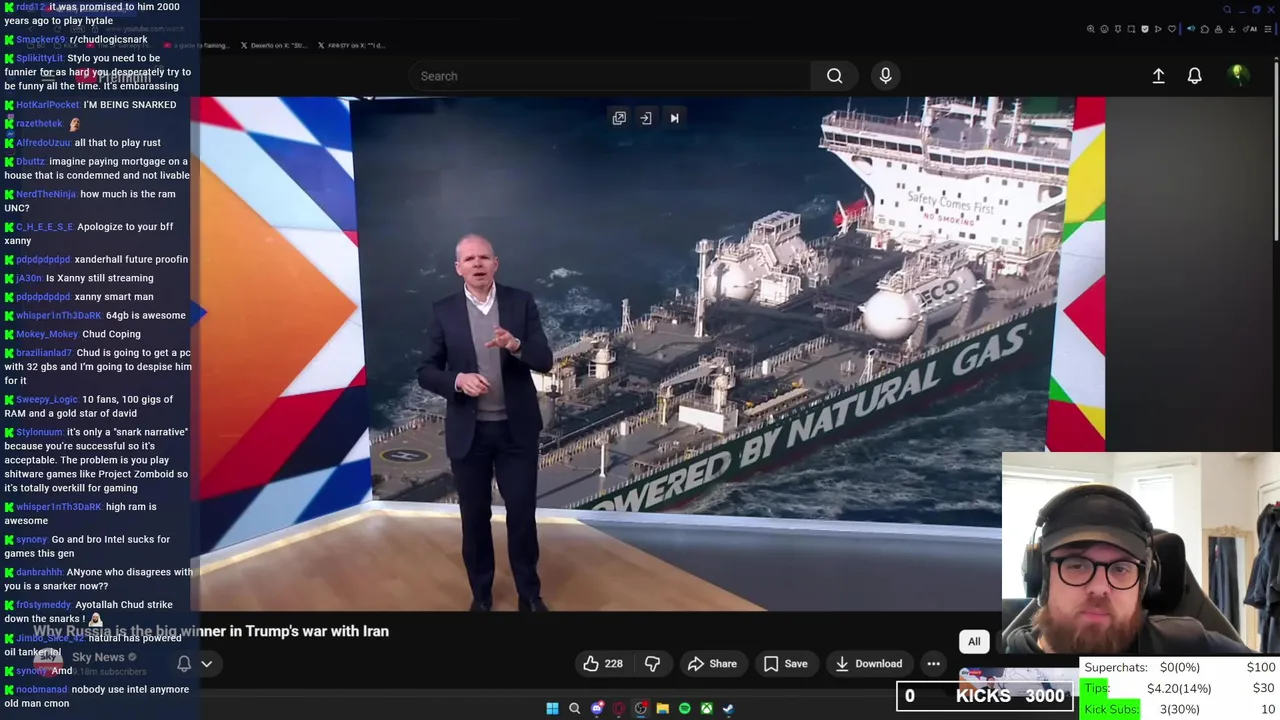The height and width of the screenshot is (720, 1280).
Task: Open Windows Start menu
Action: pyautogui.click(x=552, y=708)
